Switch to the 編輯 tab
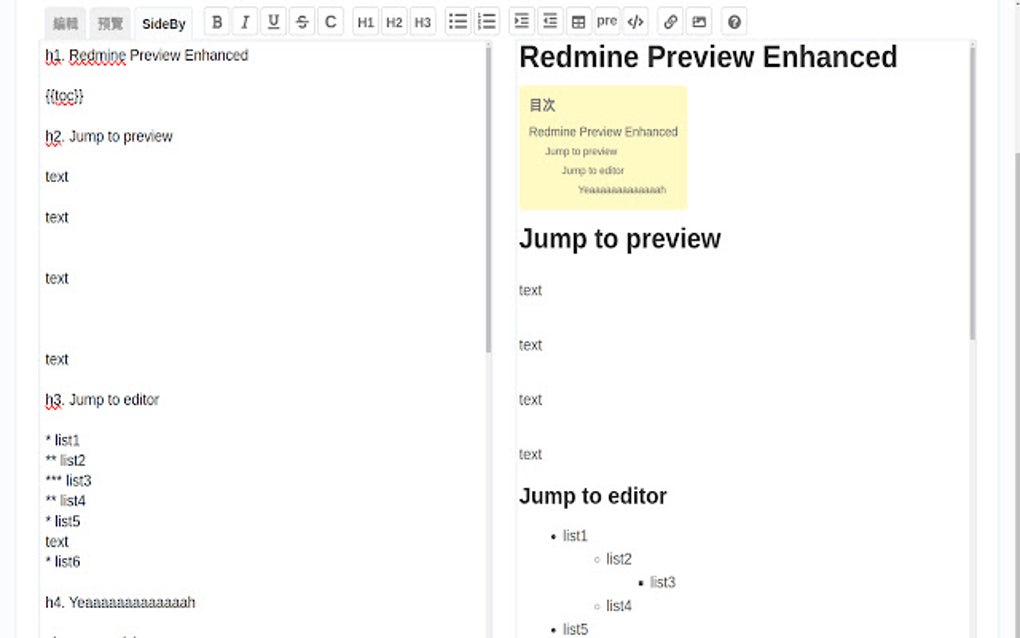 coord(64,21)
